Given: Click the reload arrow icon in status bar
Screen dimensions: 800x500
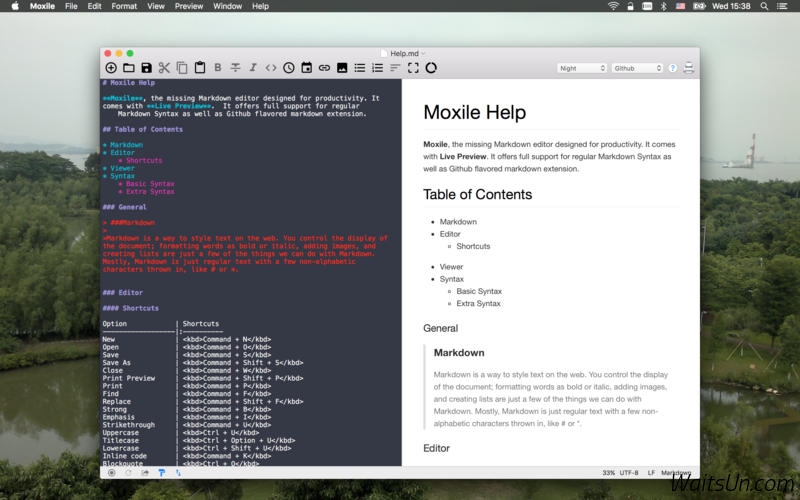Looking at the screenshot, I should pos(128,473).
